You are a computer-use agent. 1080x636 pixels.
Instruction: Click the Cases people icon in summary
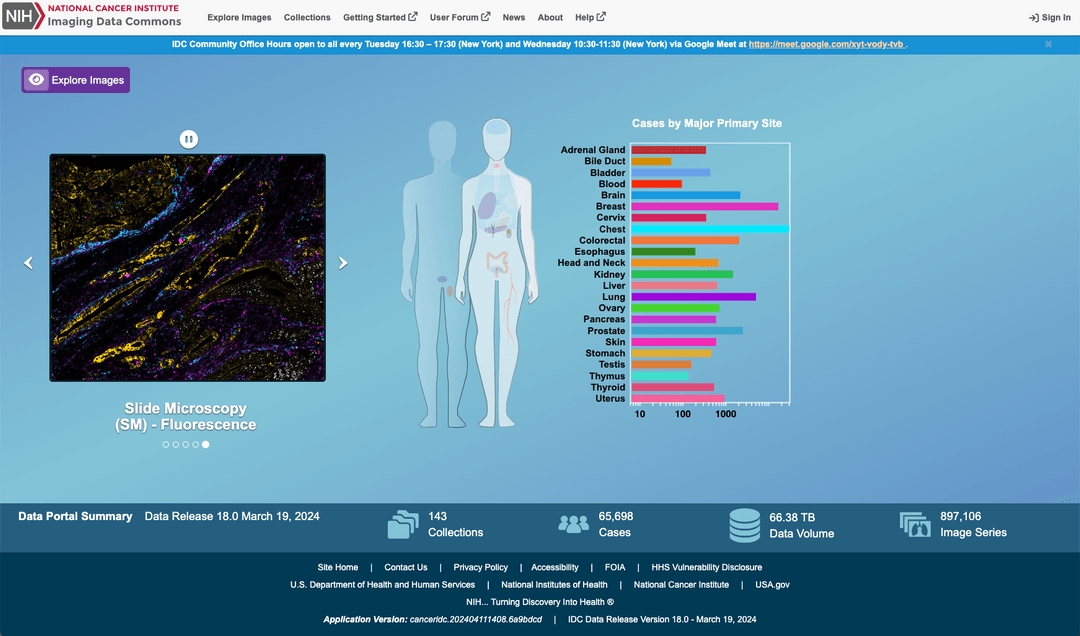coord(573,525)
